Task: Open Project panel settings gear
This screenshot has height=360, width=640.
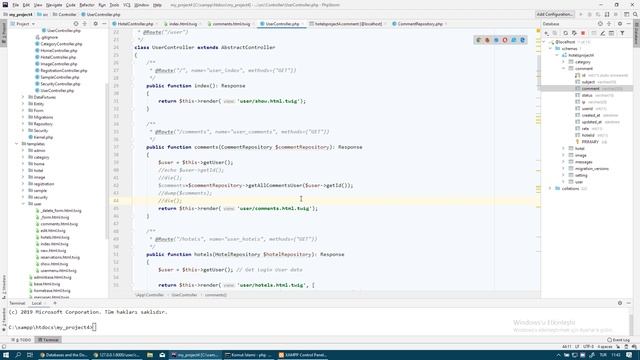Action: (x=96, y=24)
